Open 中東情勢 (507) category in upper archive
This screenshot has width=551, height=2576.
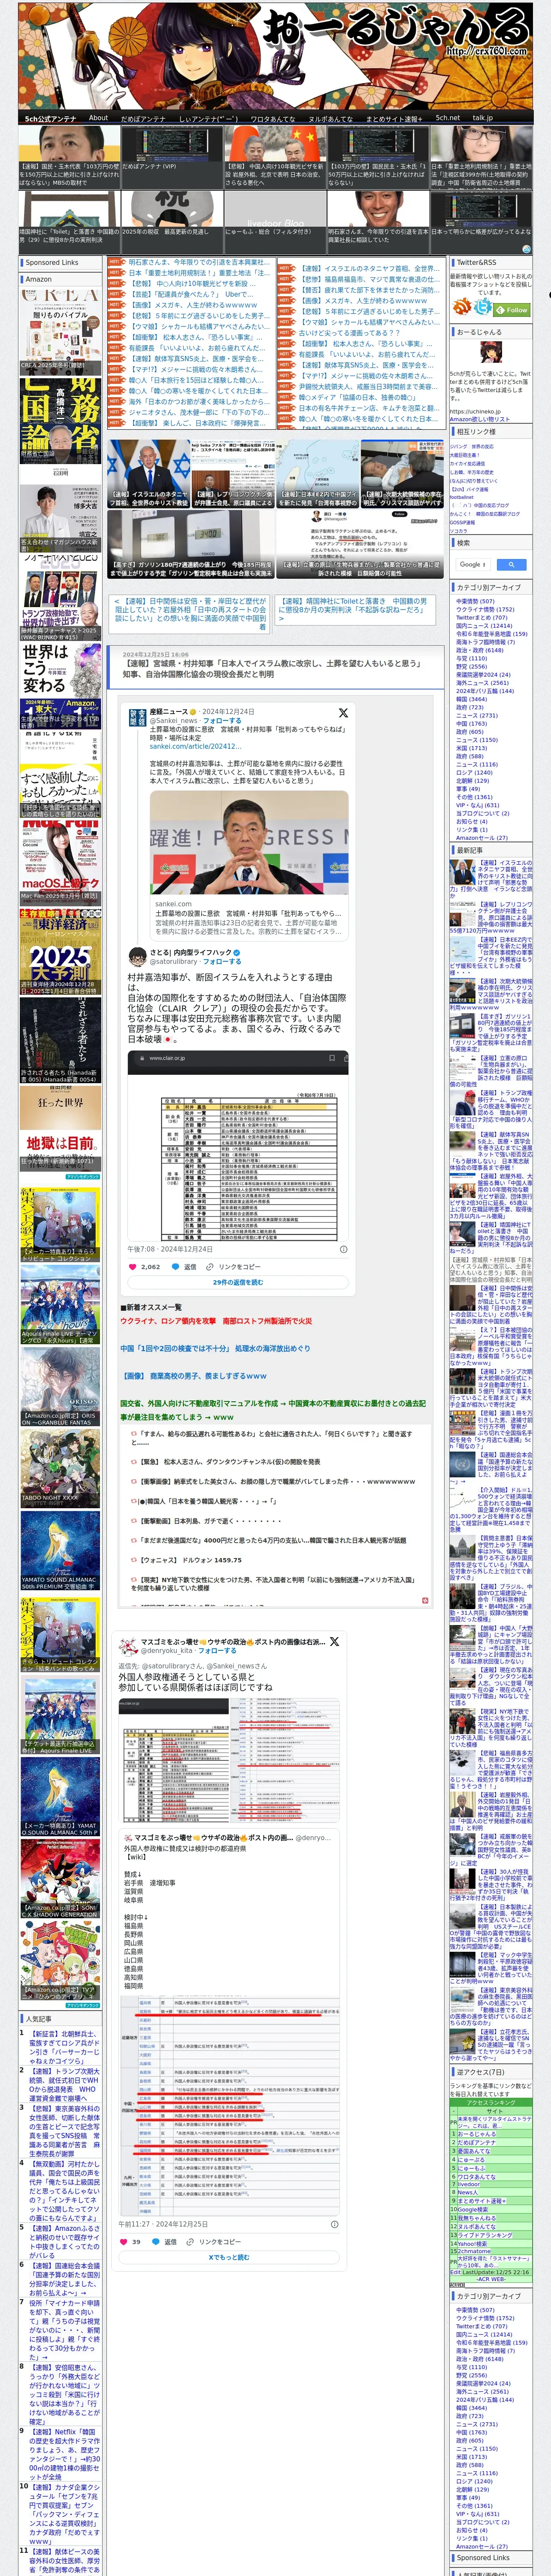point(475,601)
